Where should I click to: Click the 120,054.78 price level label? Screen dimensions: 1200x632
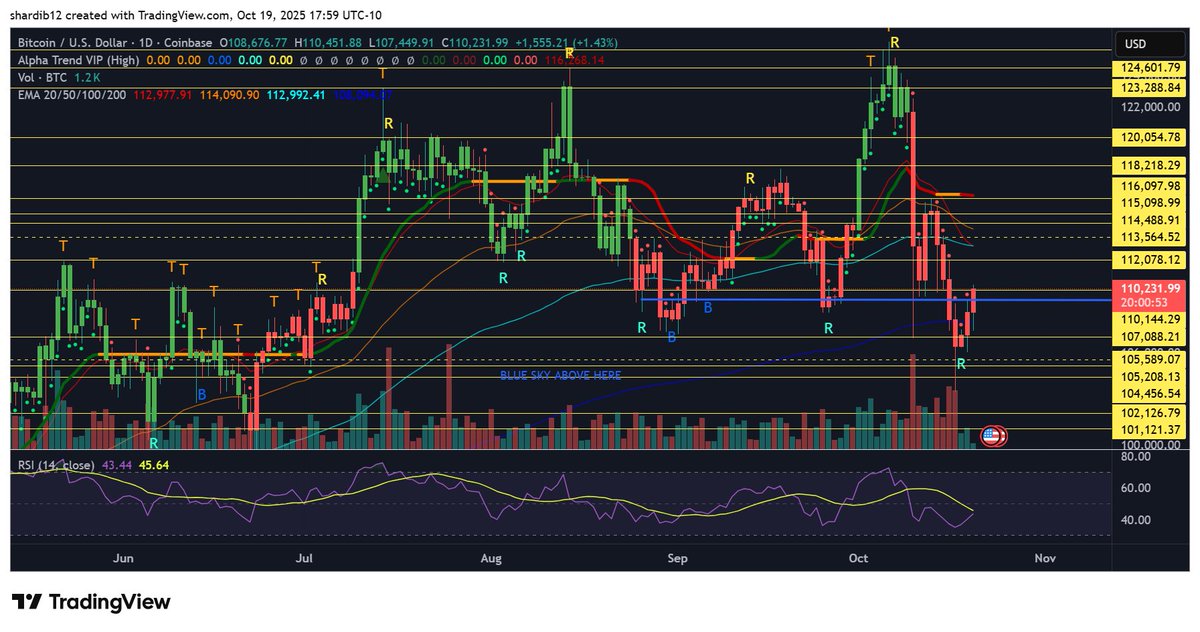(1151, 139)
